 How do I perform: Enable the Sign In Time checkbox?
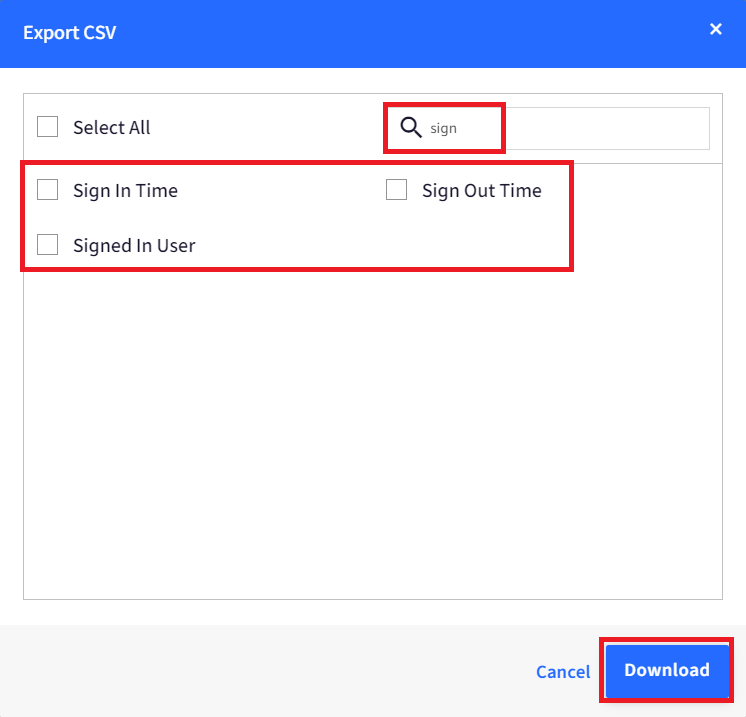pos(48,189)
